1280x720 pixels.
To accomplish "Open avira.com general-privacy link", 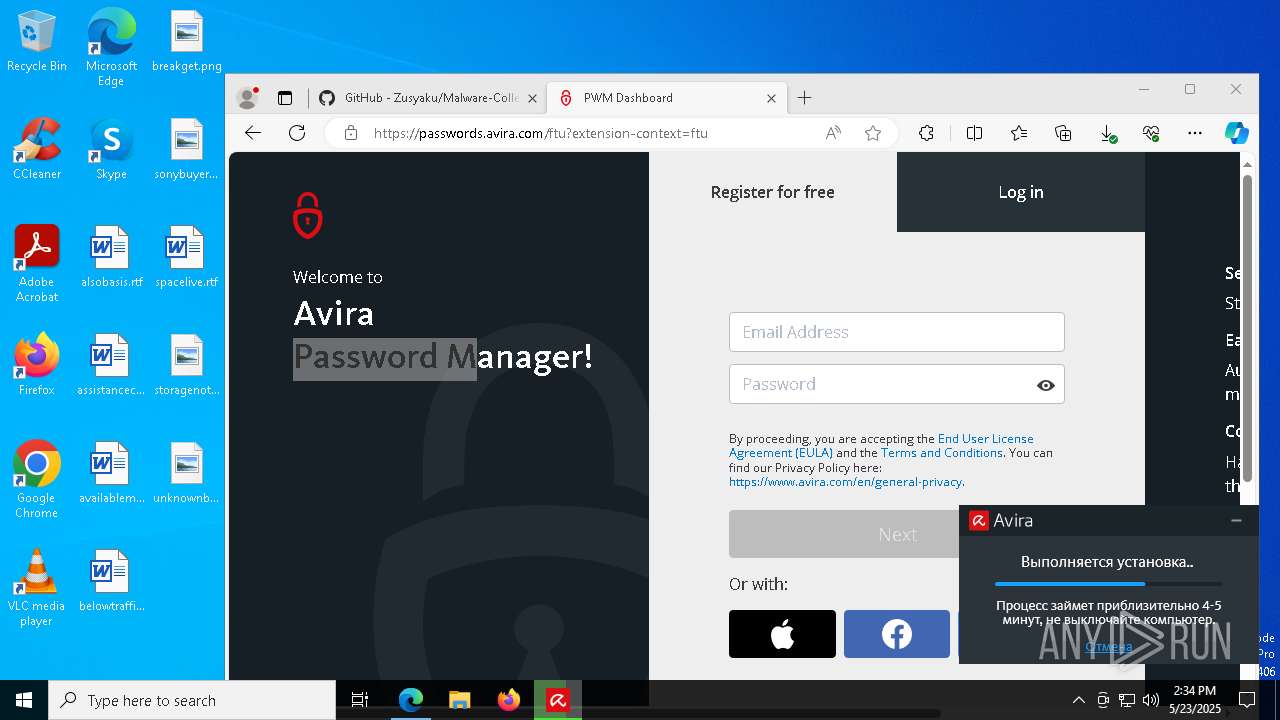I will point(846,482).
